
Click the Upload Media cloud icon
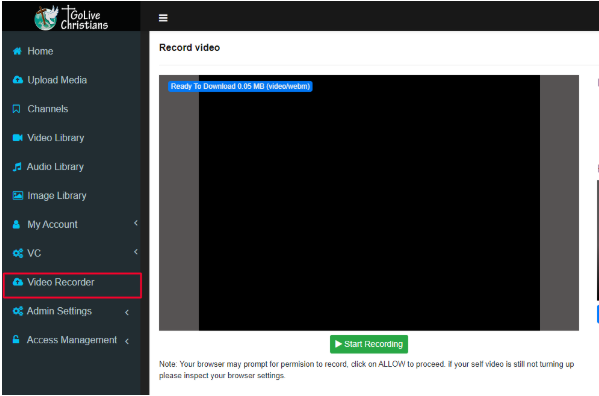tap(18, 80)
